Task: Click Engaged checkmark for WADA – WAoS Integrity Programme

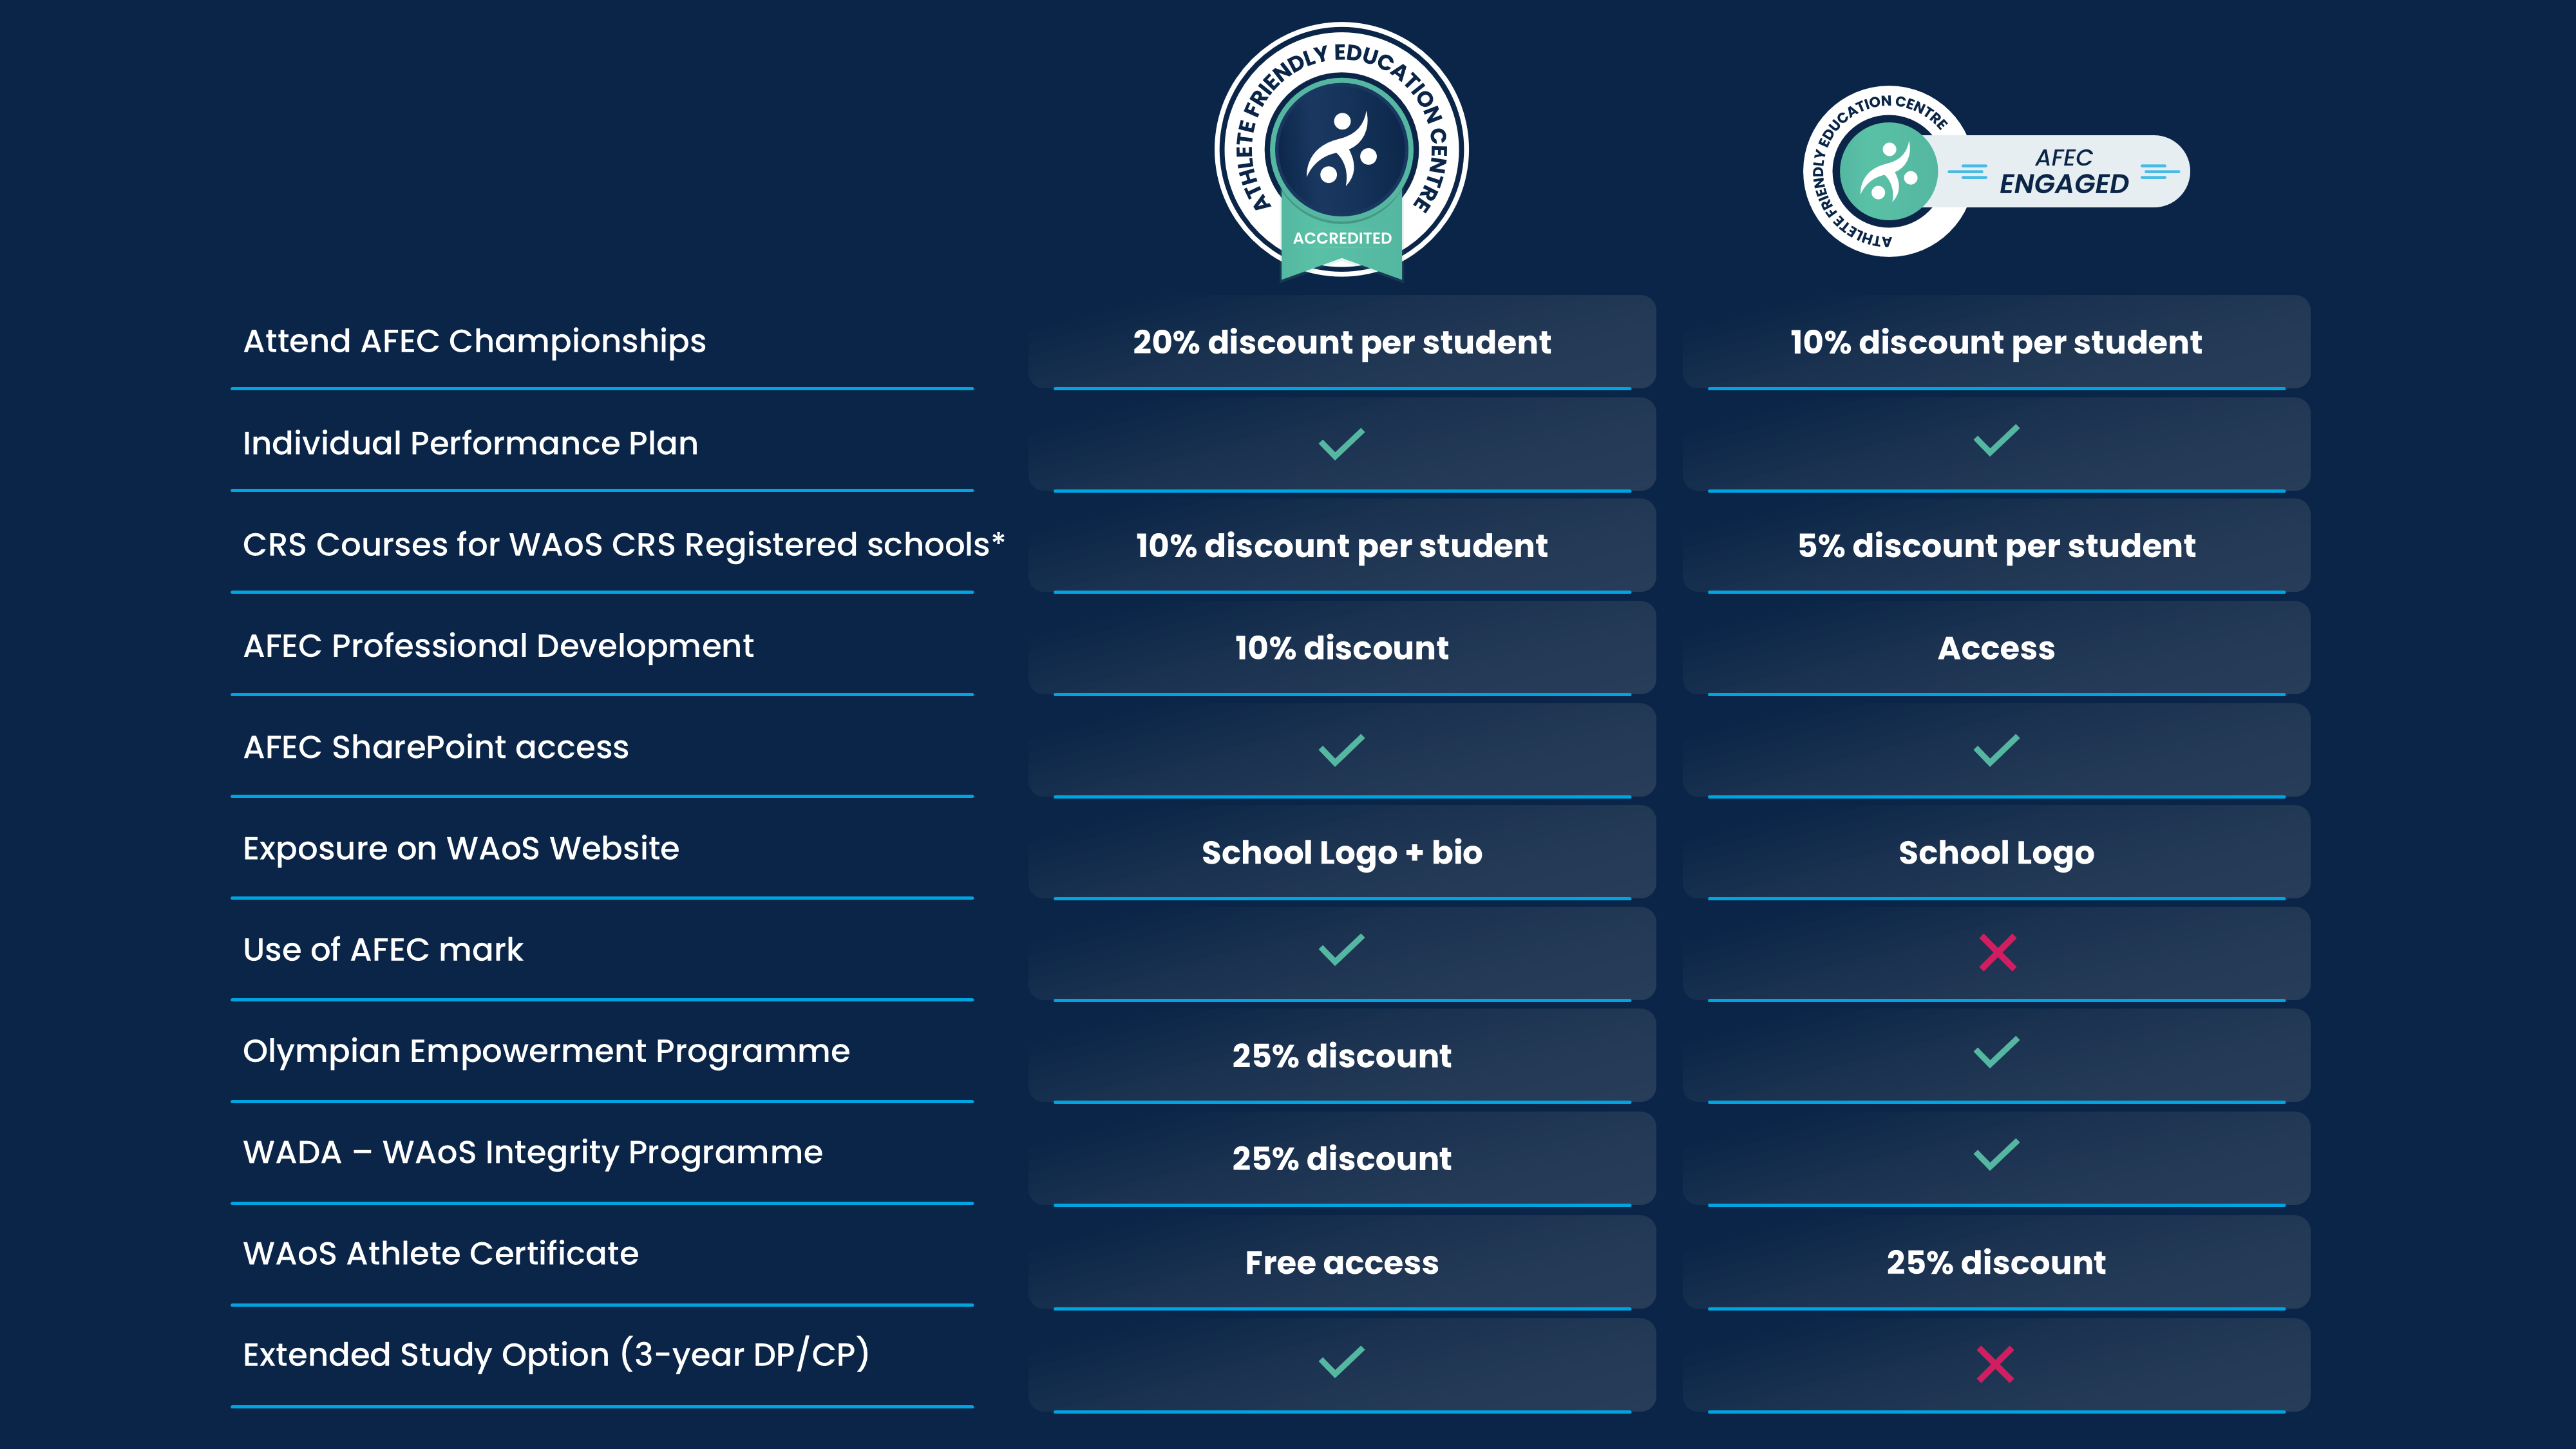Action: point(1996,1155)
